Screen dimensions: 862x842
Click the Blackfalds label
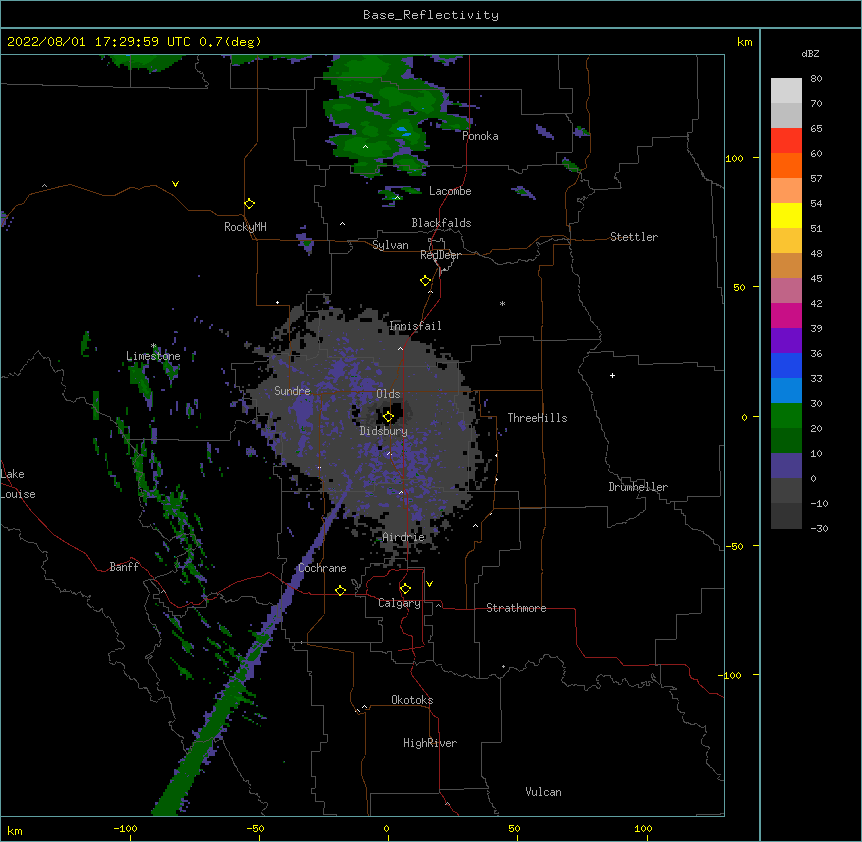(441, 223)
